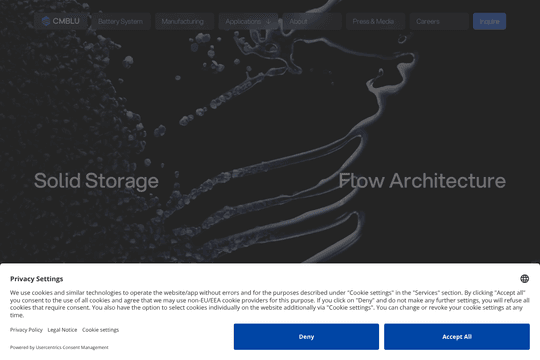The image size is (540, 360).
Task: Click Usercentrics Consent Management link
Action: click(x=72, y=347)
